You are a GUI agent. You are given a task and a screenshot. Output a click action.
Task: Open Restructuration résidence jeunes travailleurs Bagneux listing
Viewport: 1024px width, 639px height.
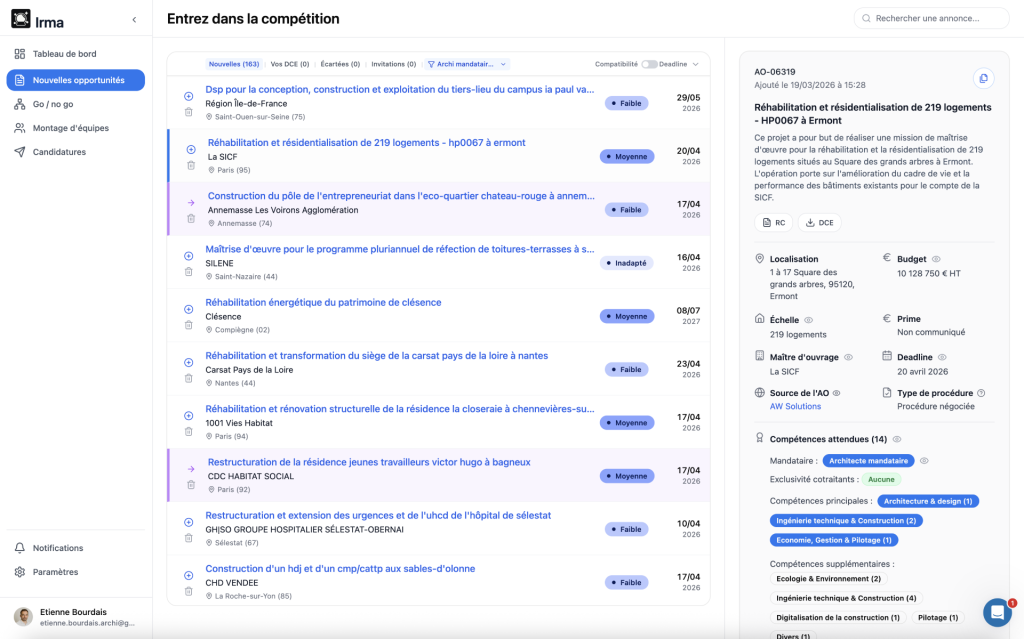(x=369, y=462)
